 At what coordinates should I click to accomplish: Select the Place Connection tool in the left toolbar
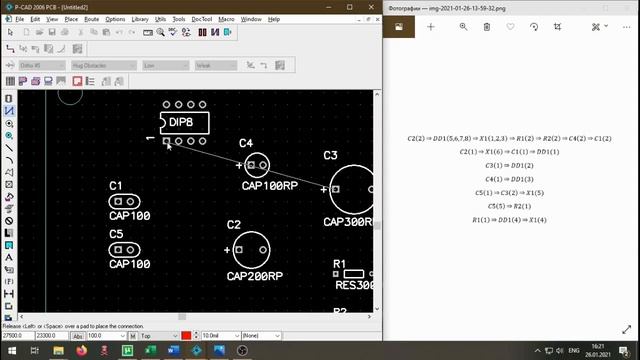coord(9,111)
